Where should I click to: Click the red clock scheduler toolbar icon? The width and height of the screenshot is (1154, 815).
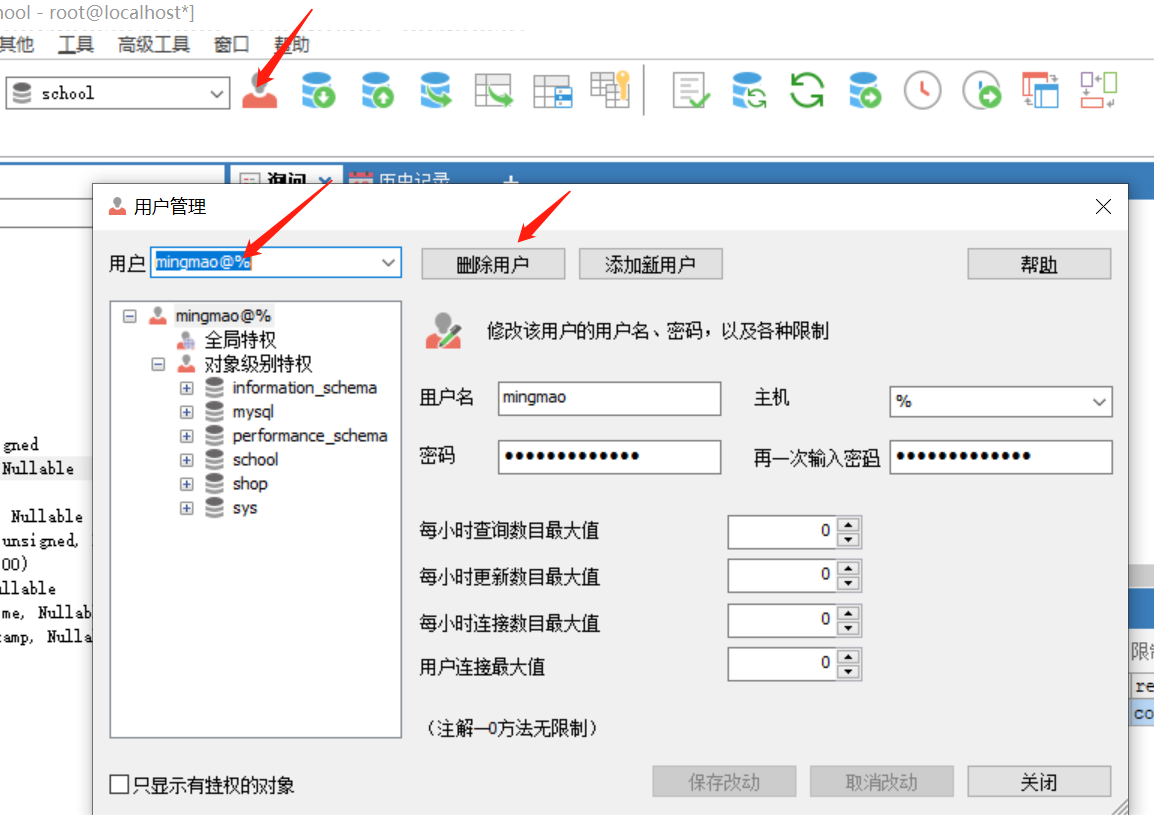click(x=923, y=91)
